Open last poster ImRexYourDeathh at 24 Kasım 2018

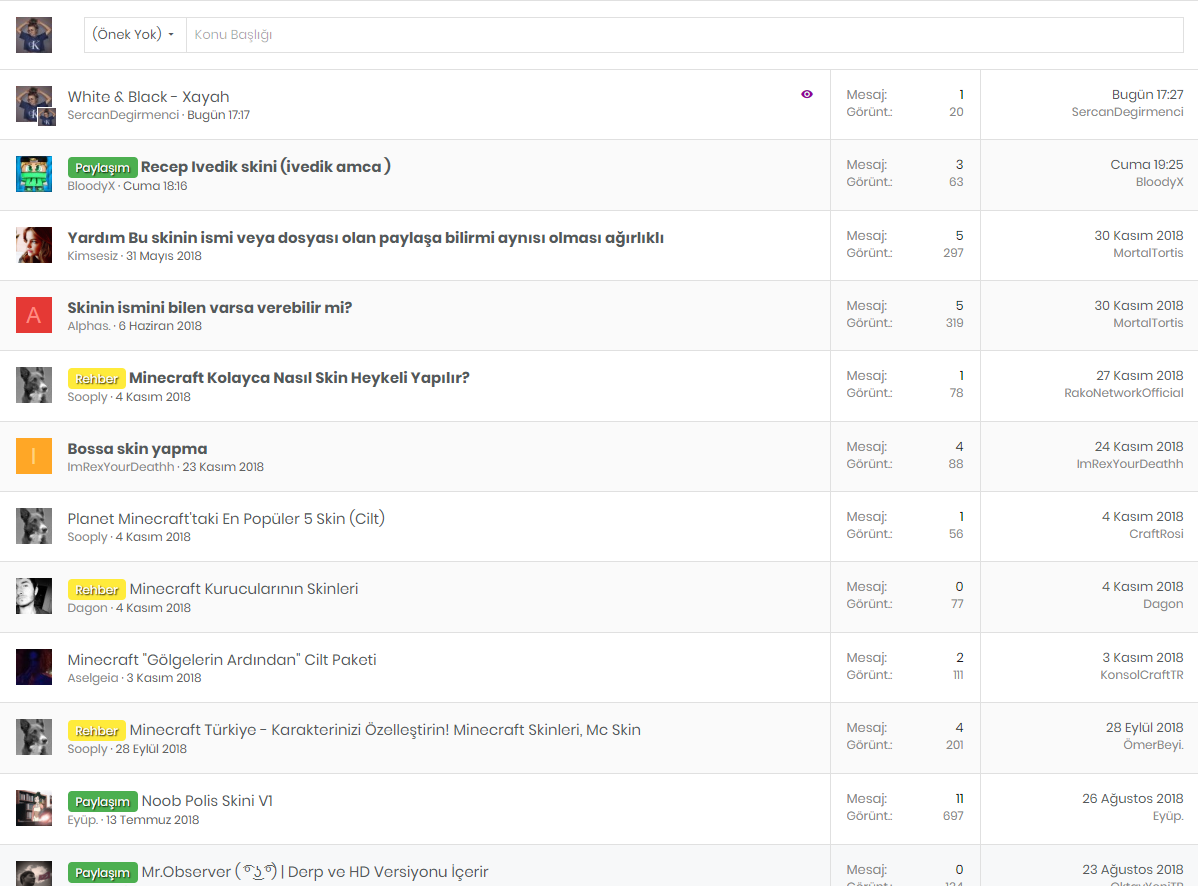click(x=1129, y=464)
